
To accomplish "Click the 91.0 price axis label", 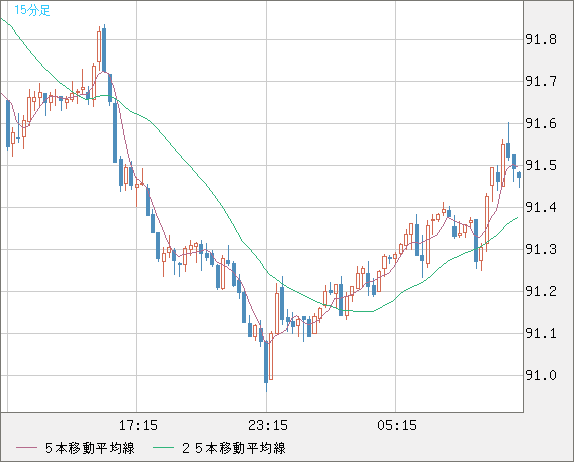I will 541,375.
